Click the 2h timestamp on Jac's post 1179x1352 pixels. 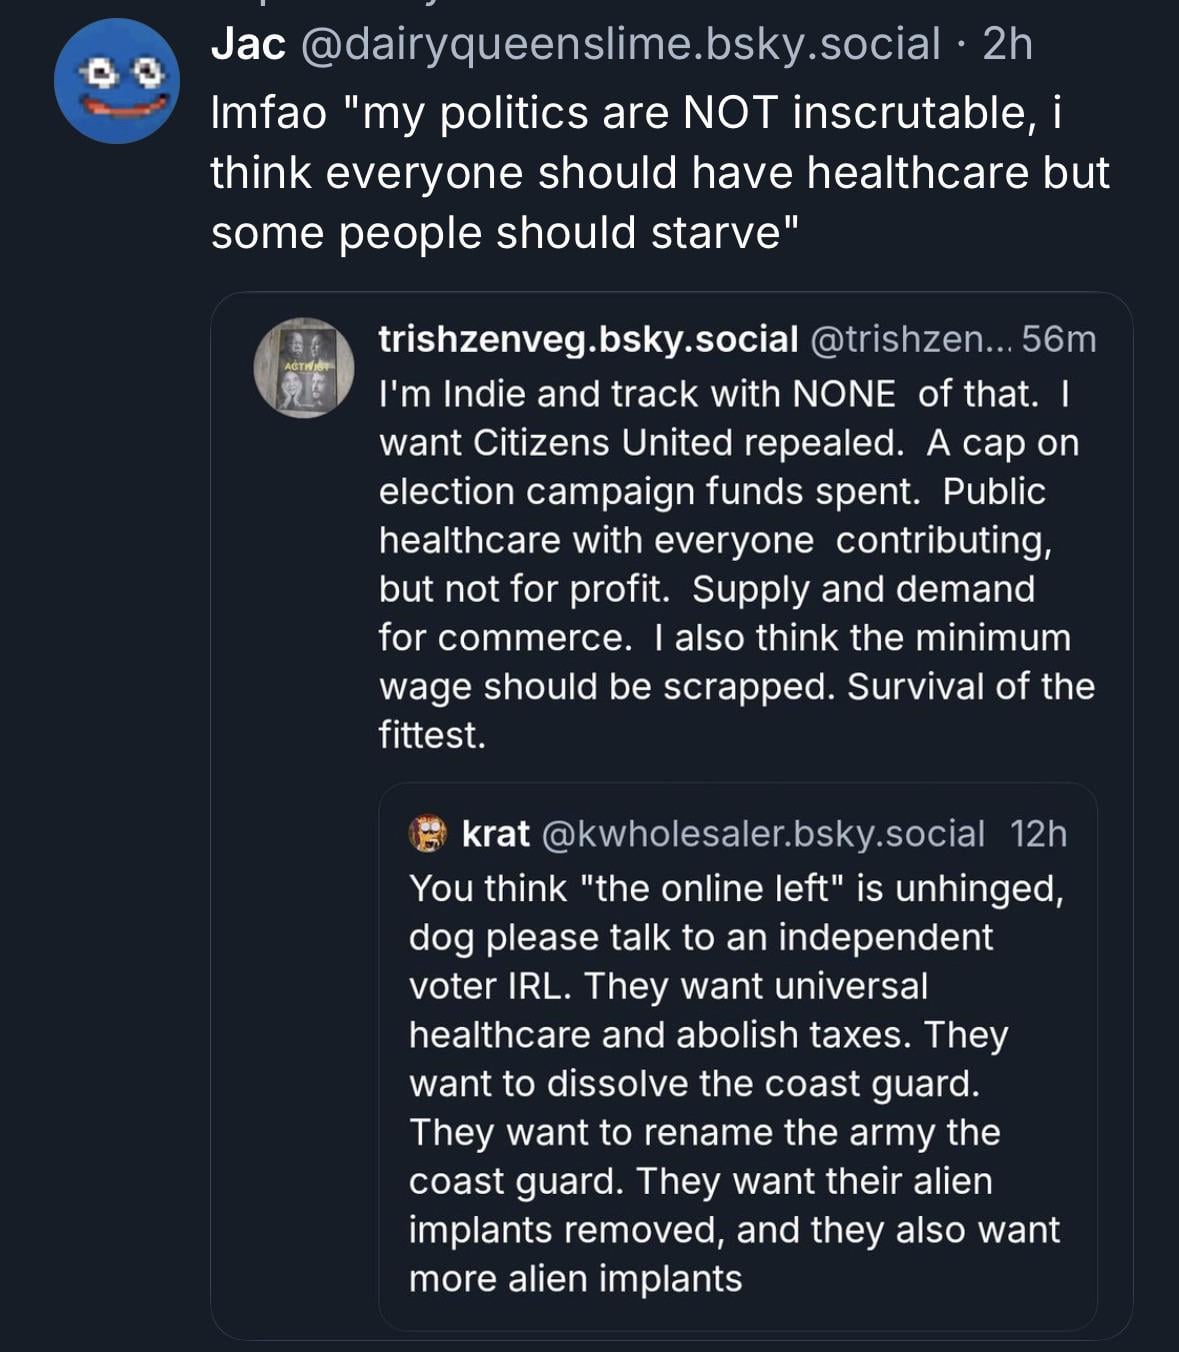(1007, 45)
